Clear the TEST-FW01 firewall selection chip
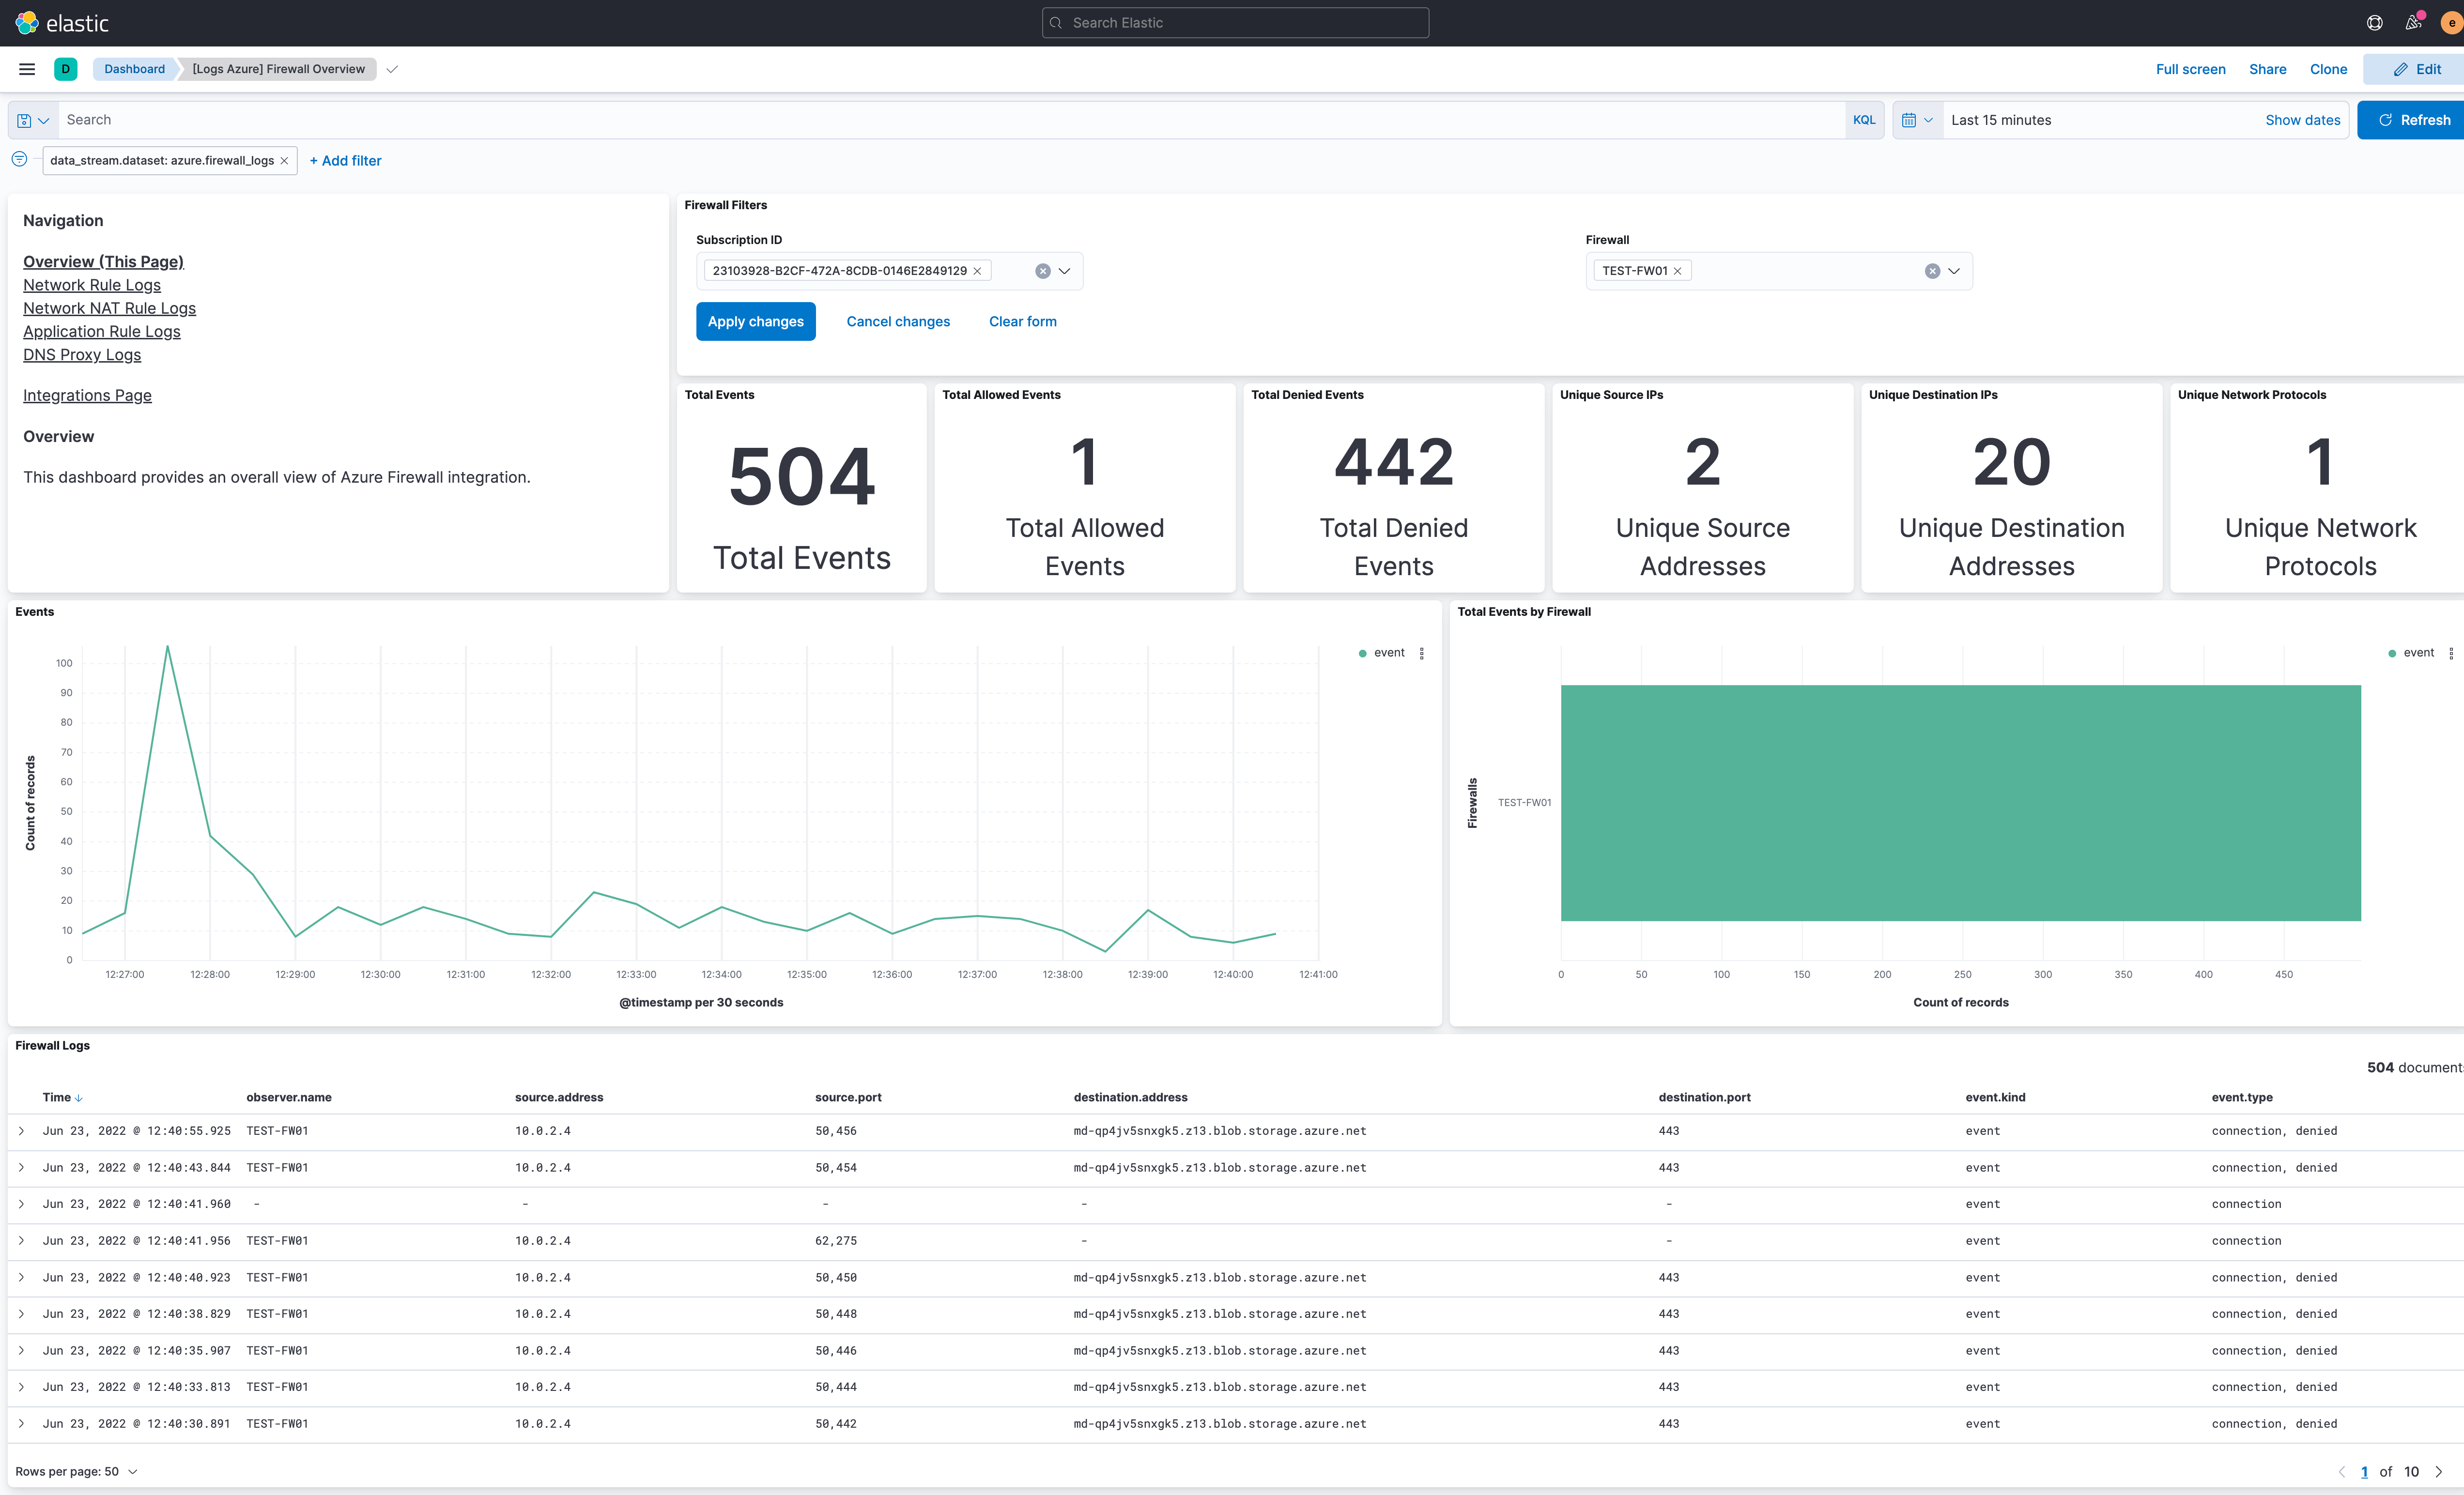 tap(1678, 270)
